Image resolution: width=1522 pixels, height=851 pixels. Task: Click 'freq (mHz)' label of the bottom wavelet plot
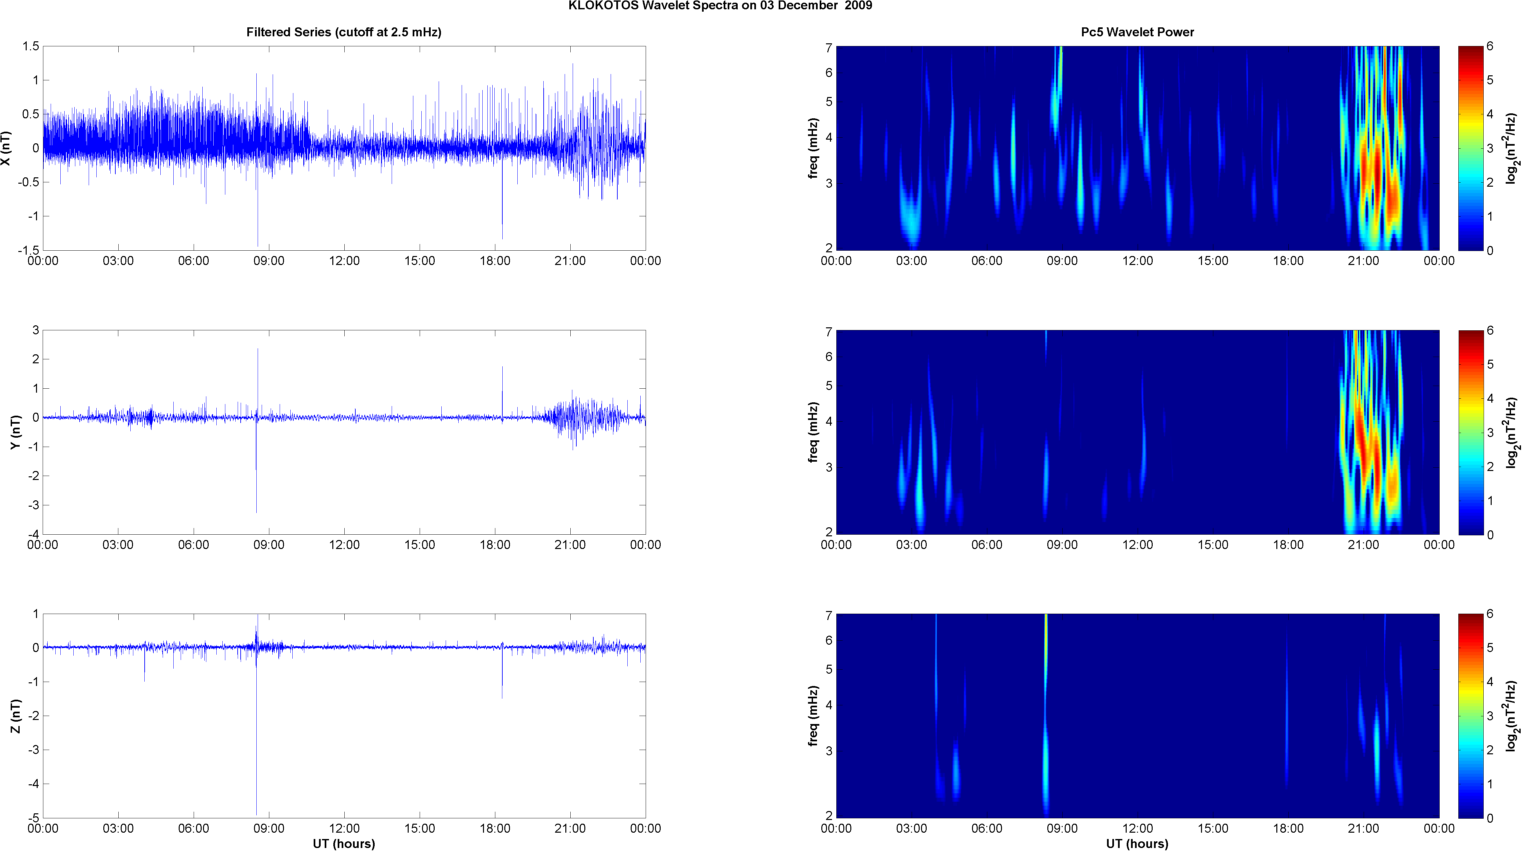[814, 716]
